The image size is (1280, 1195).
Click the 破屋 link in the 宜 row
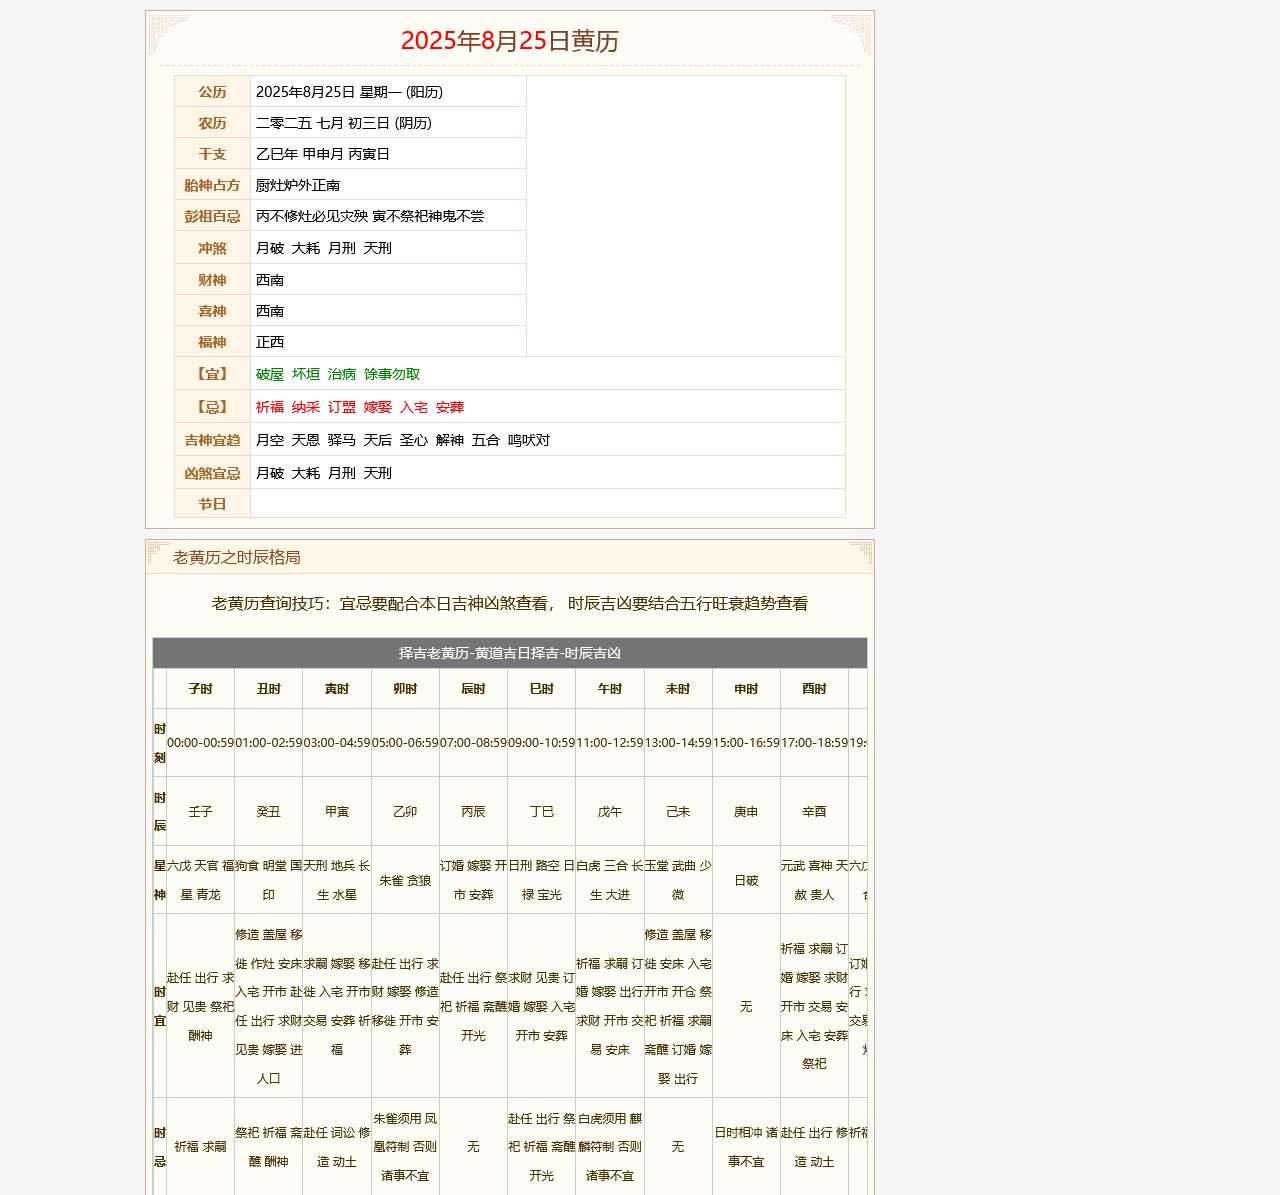click(x=268, y=374)
